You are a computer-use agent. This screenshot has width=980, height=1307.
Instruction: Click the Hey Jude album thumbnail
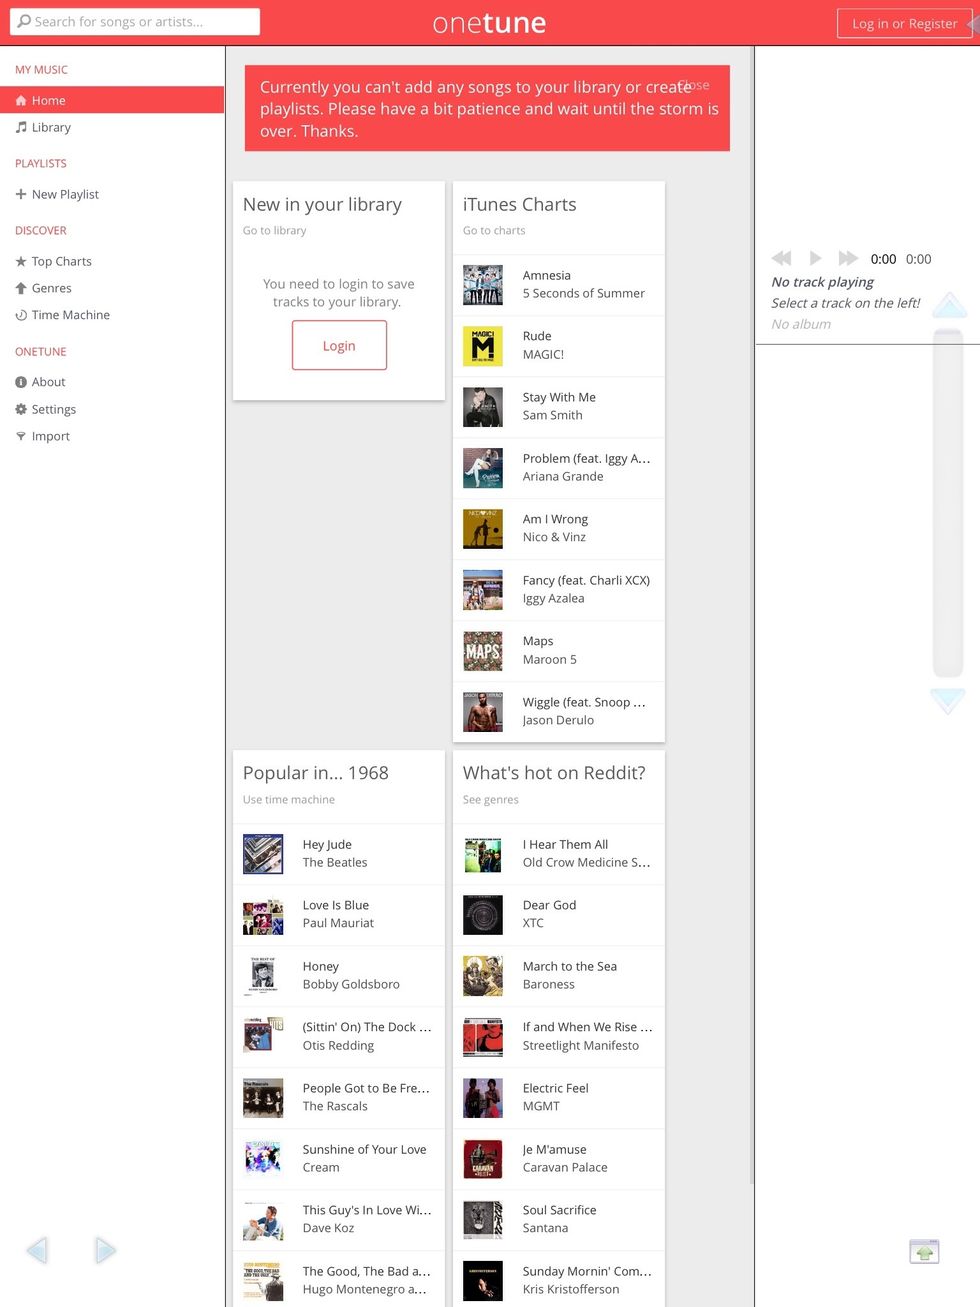point(263,853)
